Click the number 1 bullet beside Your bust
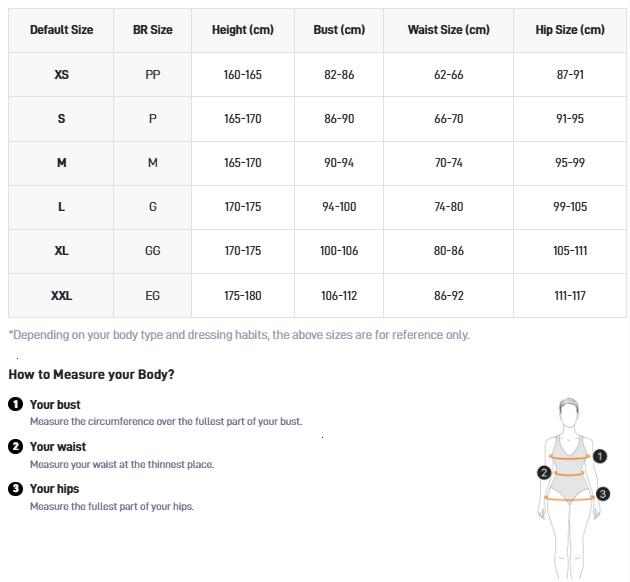 point(15,404)
